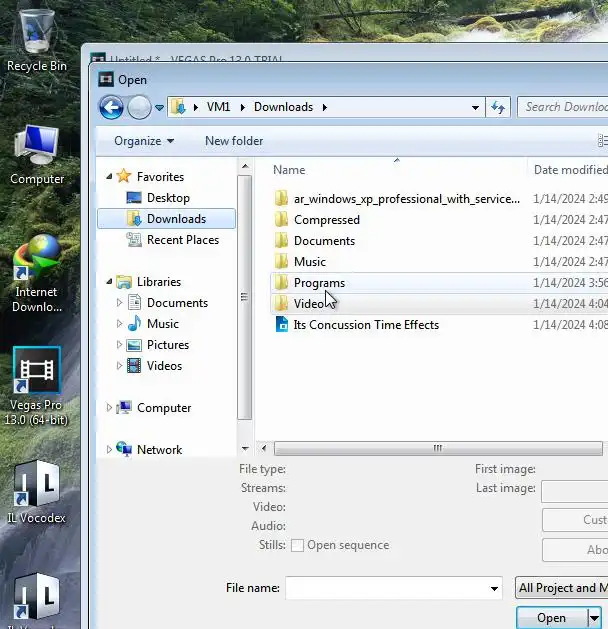Click Downloads in the address breadcrumb

click(x=283, y=107)
